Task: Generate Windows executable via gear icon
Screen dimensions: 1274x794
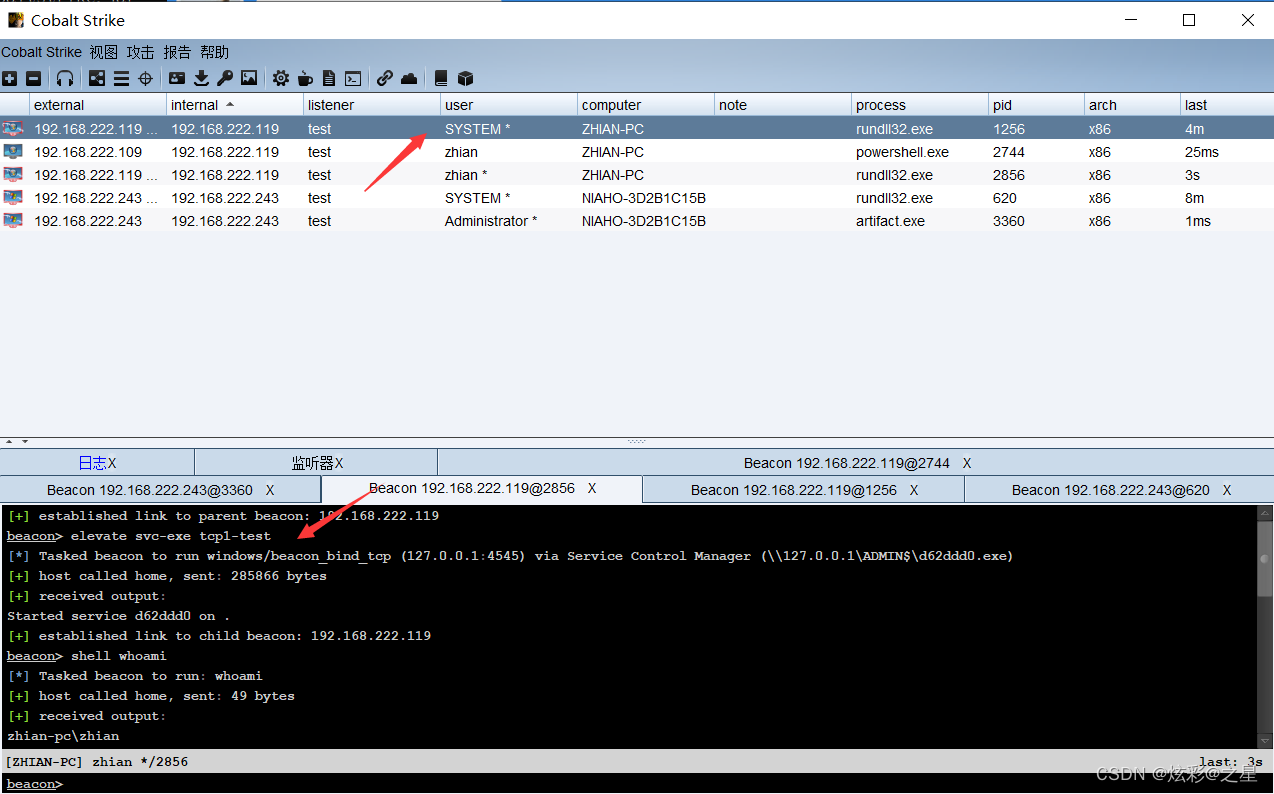Action: tap(281, 78)
